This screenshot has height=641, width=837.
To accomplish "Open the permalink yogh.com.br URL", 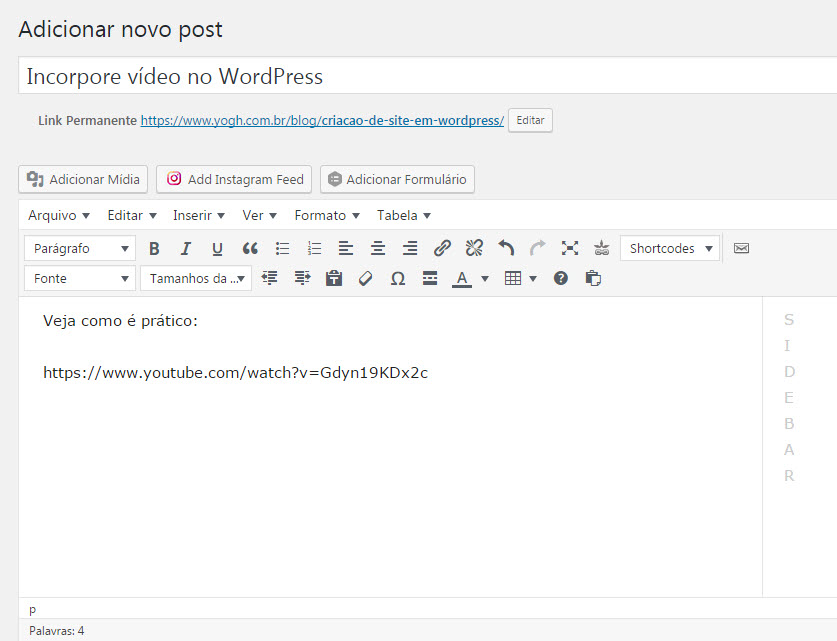I will tap(321, 120).
